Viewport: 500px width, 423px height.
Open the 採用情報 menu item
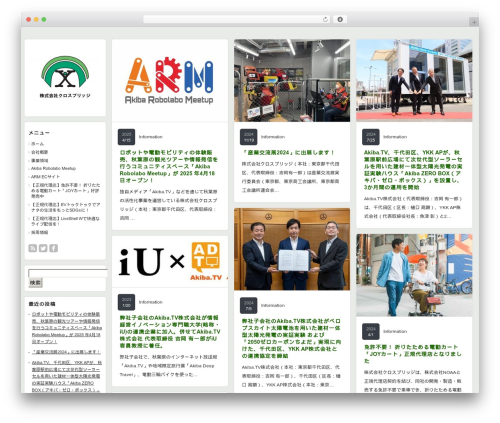39,232
